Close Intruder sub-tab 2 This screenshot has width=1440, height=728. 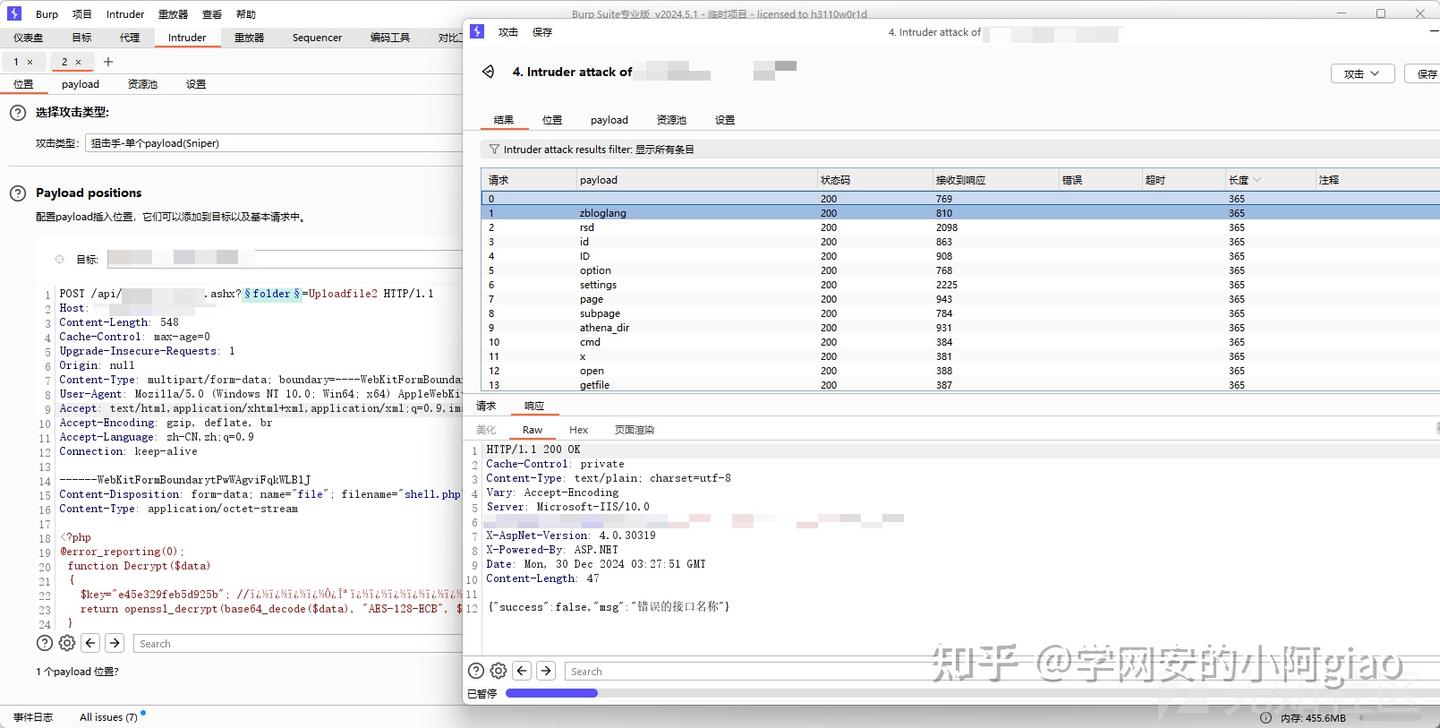tap(78, 62)
